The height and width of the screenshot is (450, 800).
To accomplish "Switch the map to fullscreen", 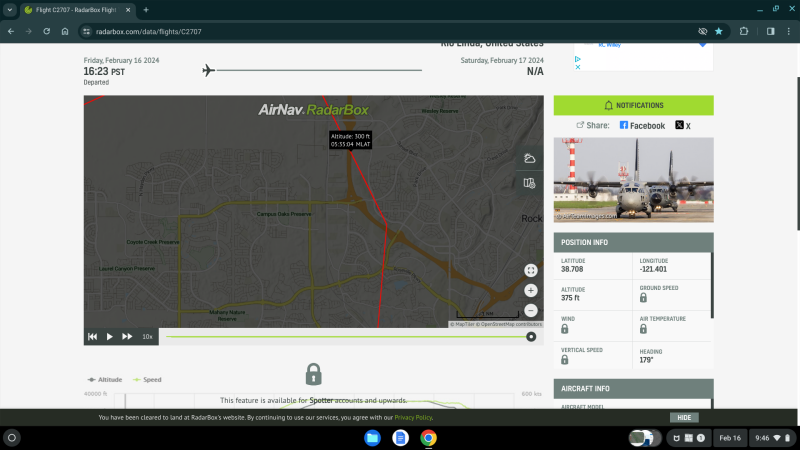I will coord(531,270).
